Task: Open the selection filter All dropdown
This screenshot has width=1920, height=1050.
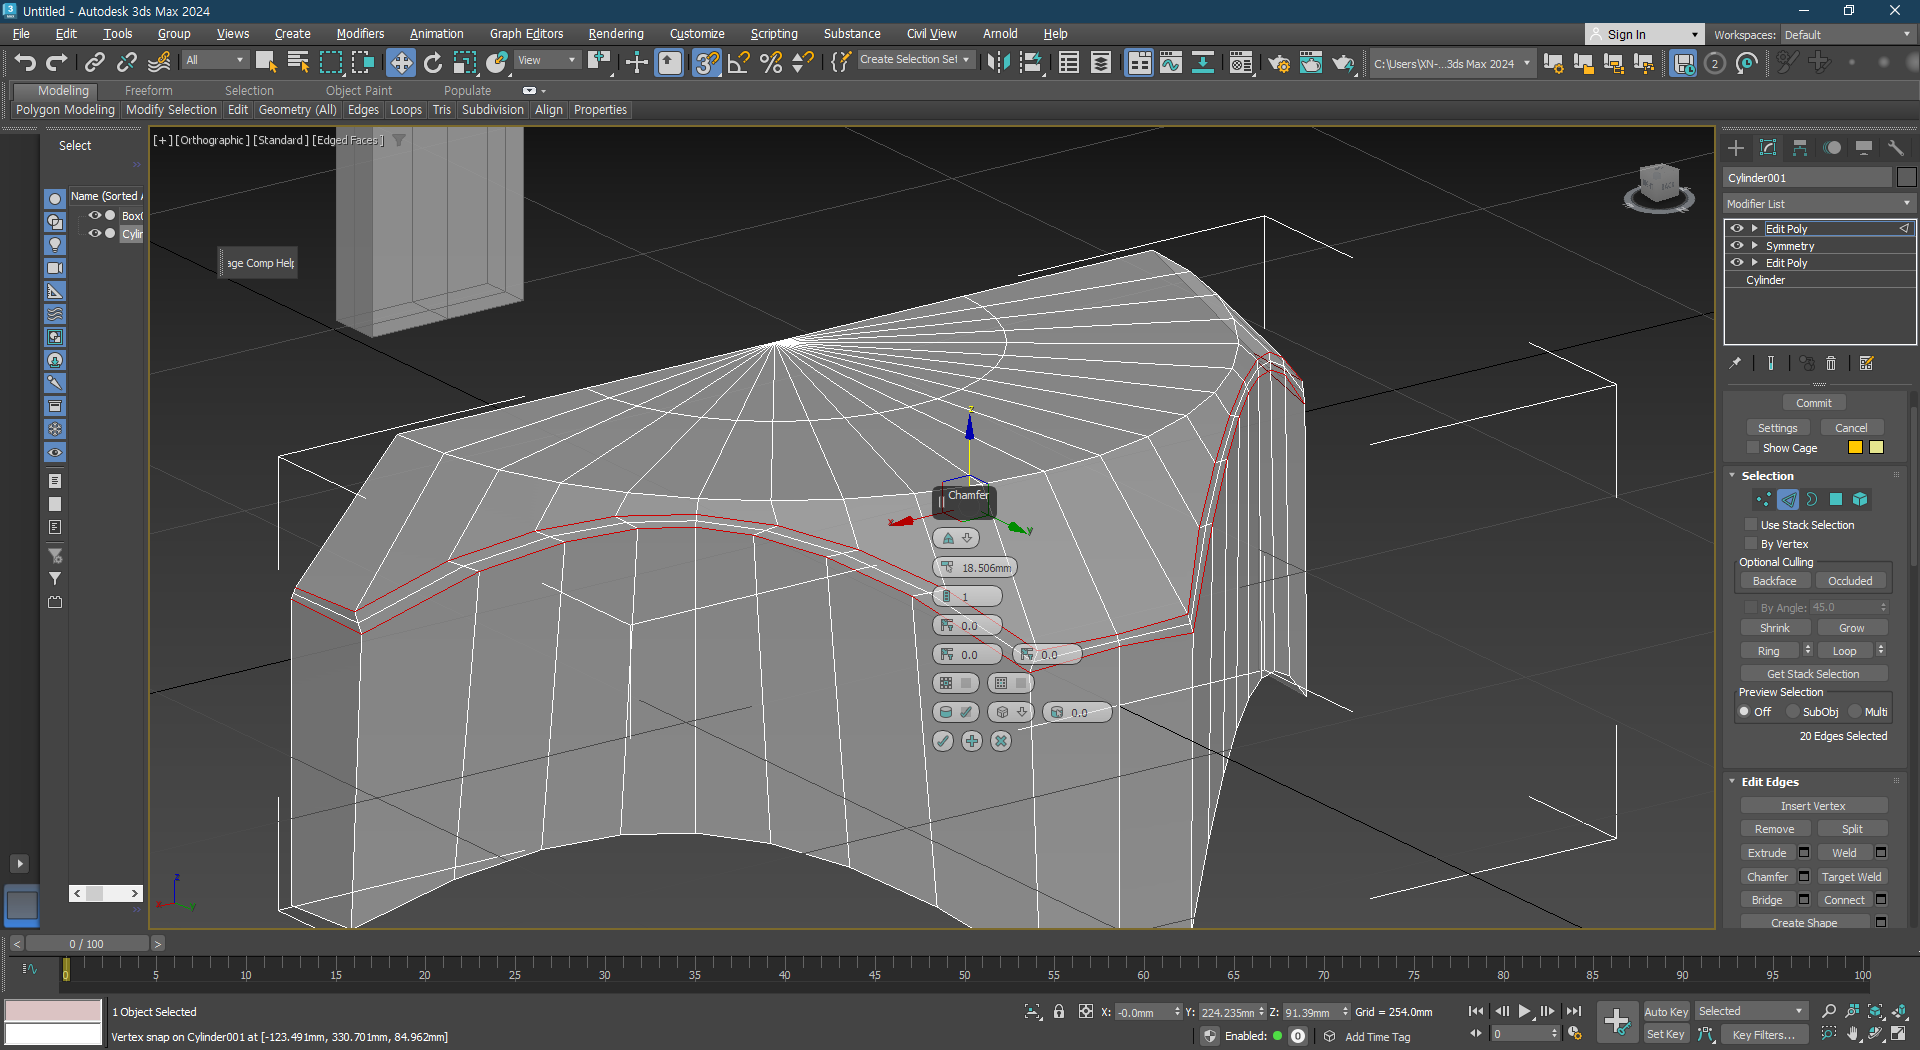Action: 215,60
